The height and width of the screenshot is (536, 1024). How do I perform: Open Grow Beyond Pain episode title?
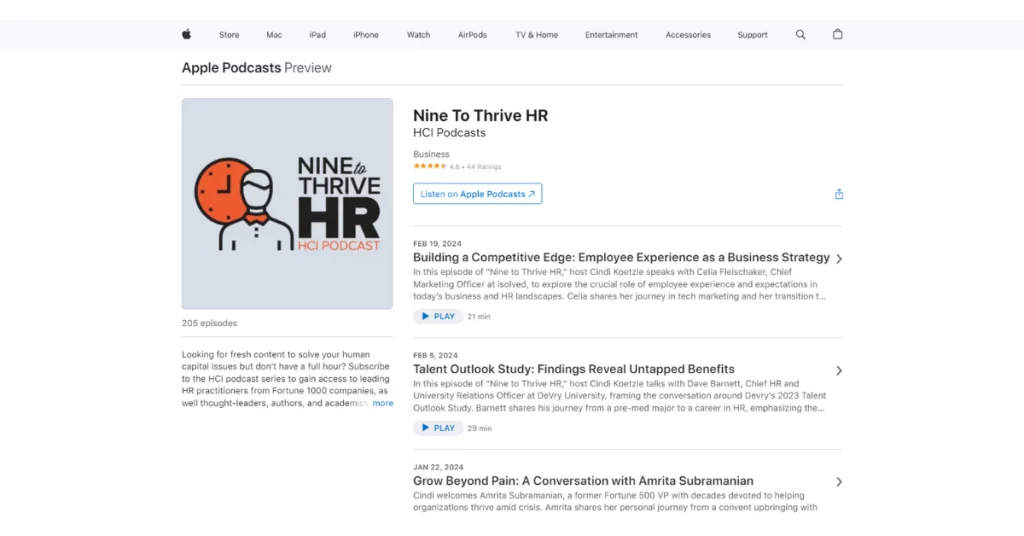point(583,481)
